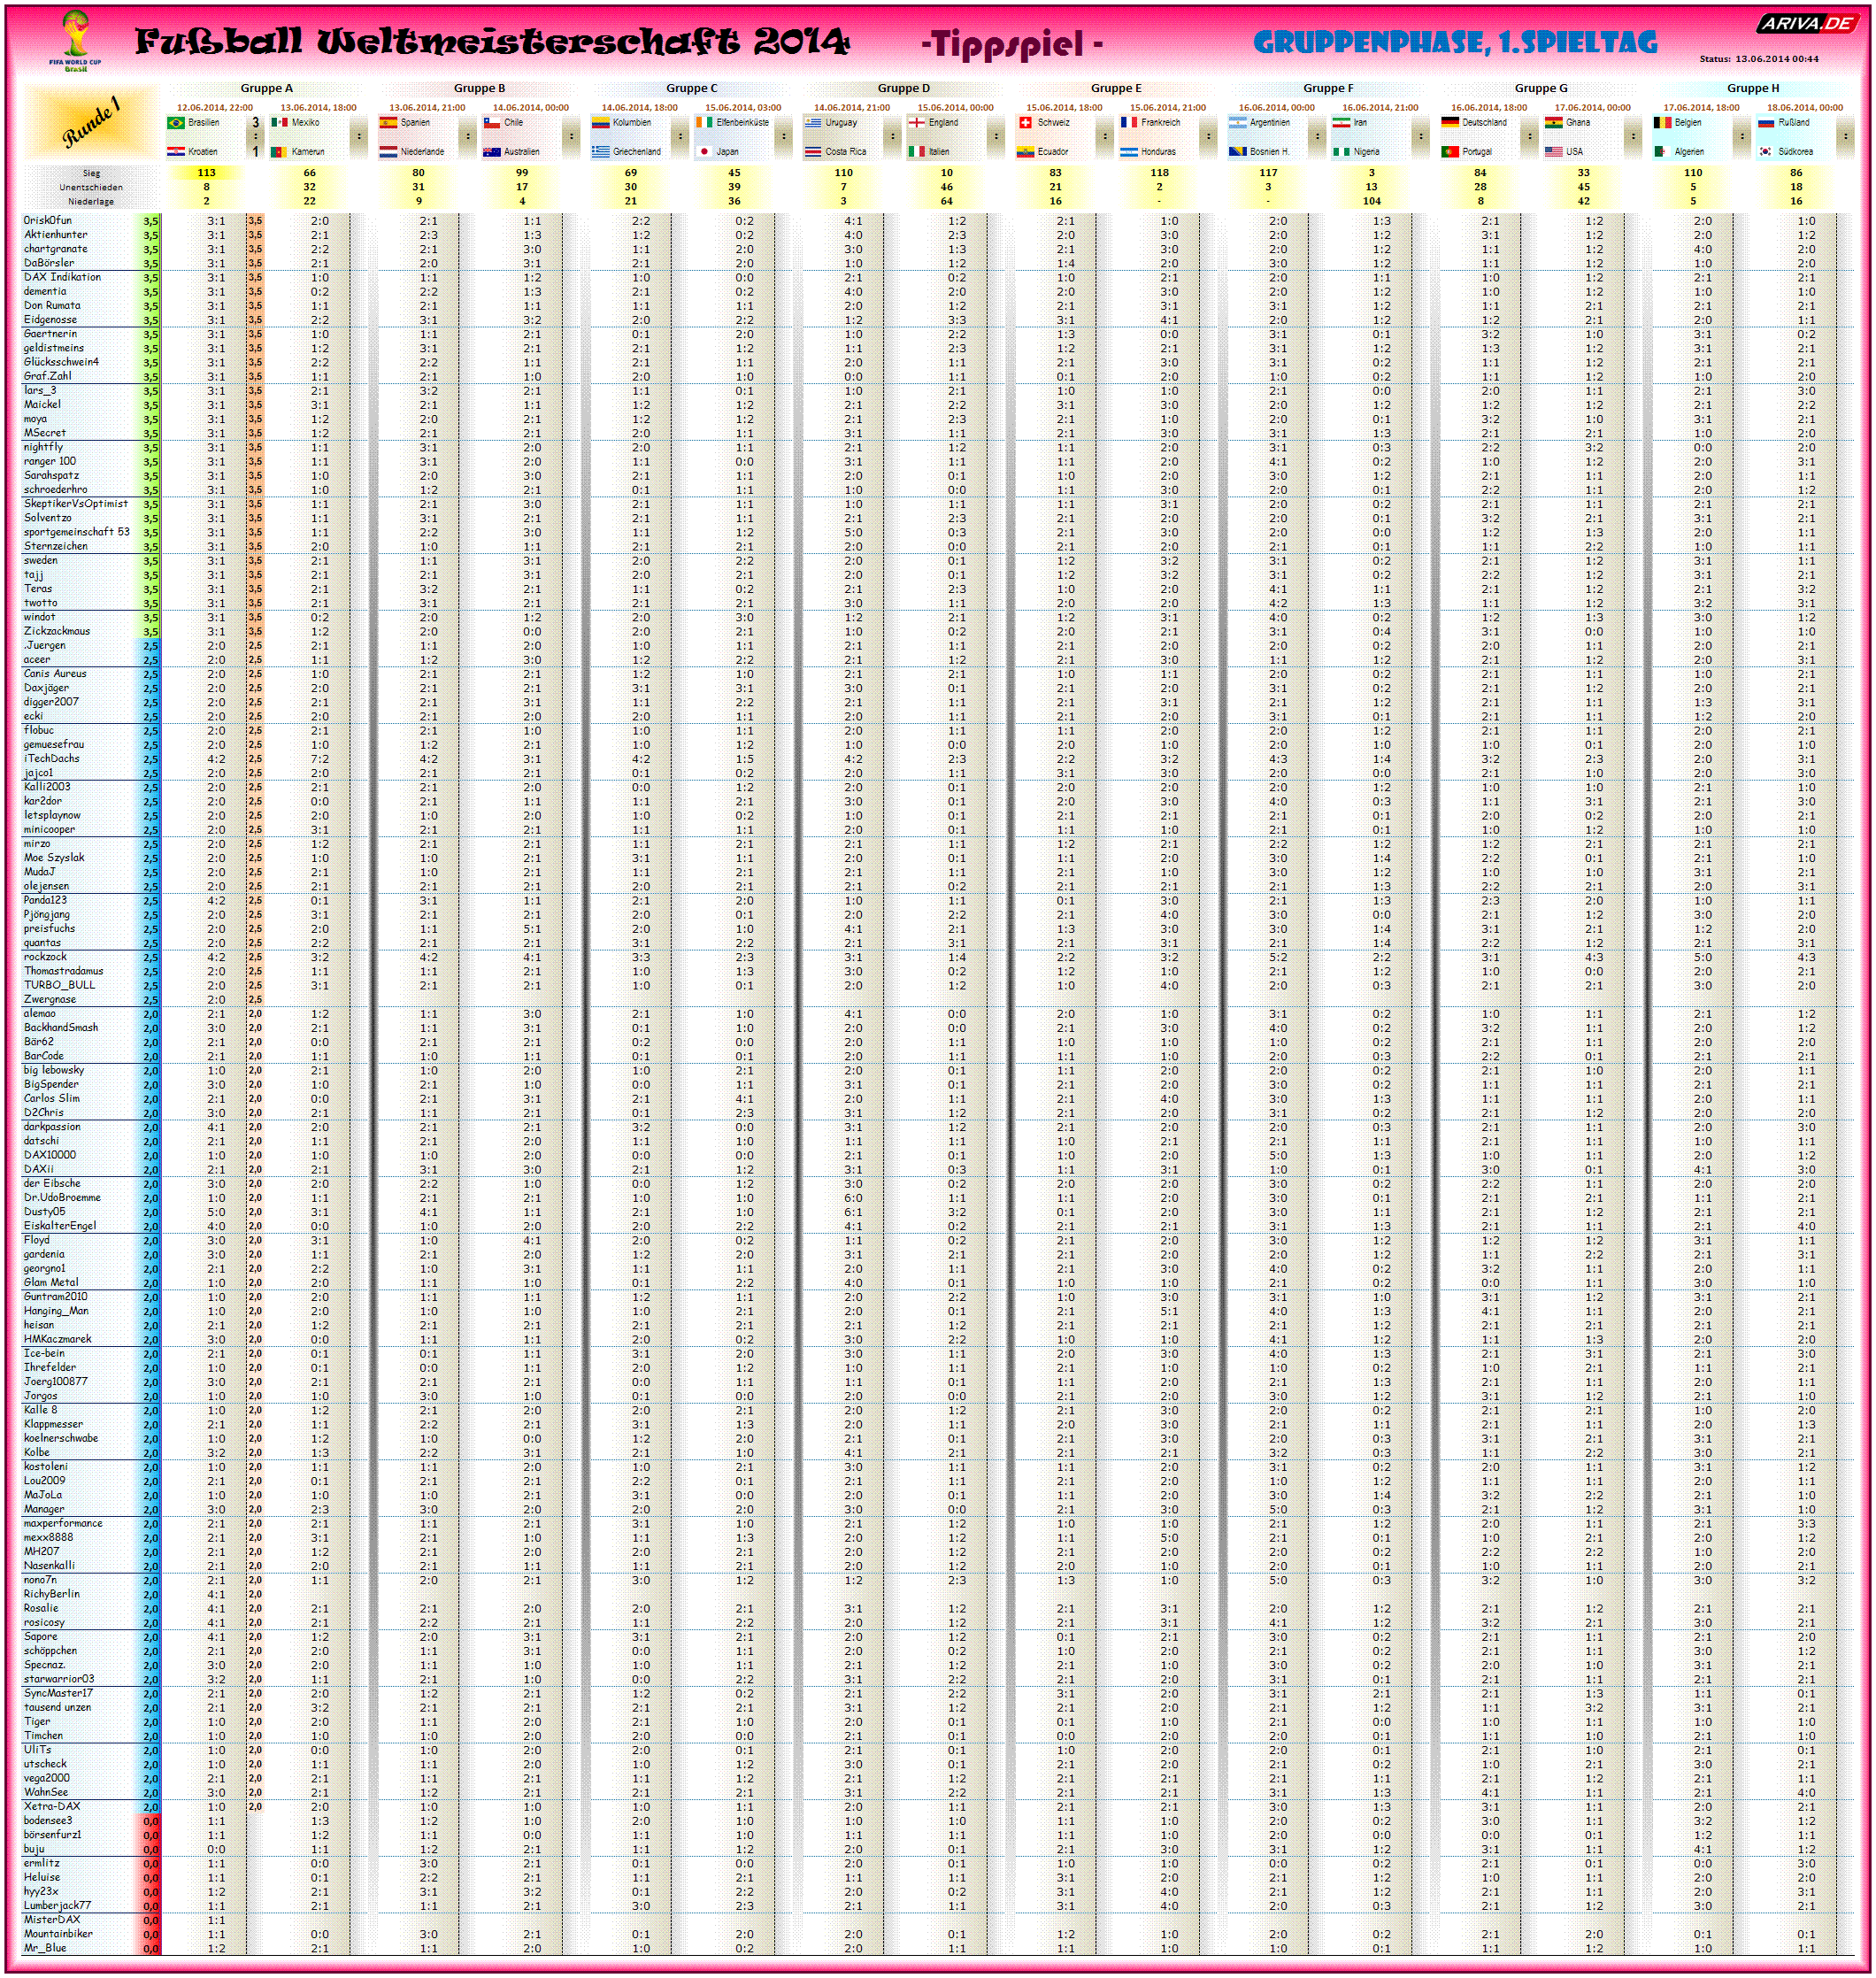
Task: Select the Iran flag icon
Action: (x=1342, y=123)
